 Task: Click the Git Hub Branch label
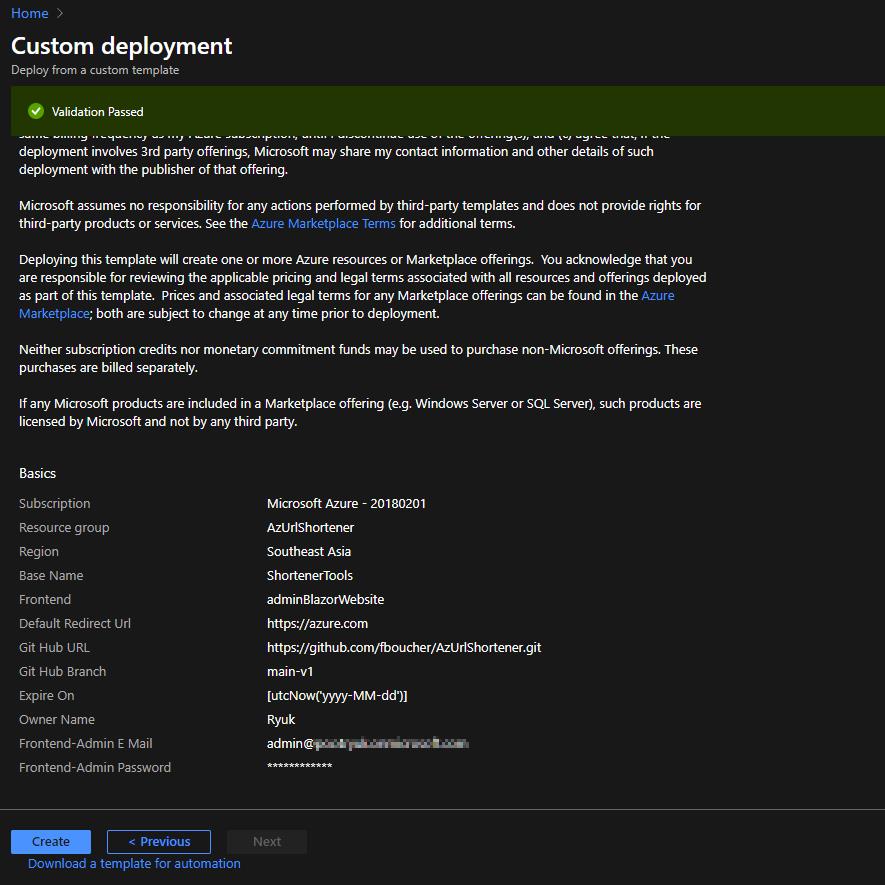(63, 672)
